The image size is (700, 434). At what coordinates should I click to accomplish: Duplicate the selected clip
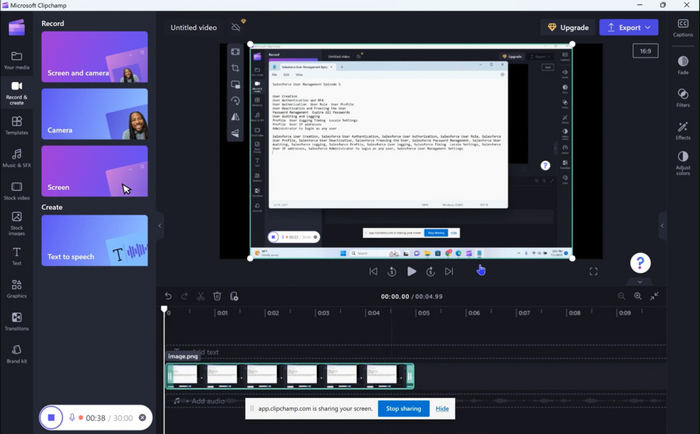click(233, 296)
